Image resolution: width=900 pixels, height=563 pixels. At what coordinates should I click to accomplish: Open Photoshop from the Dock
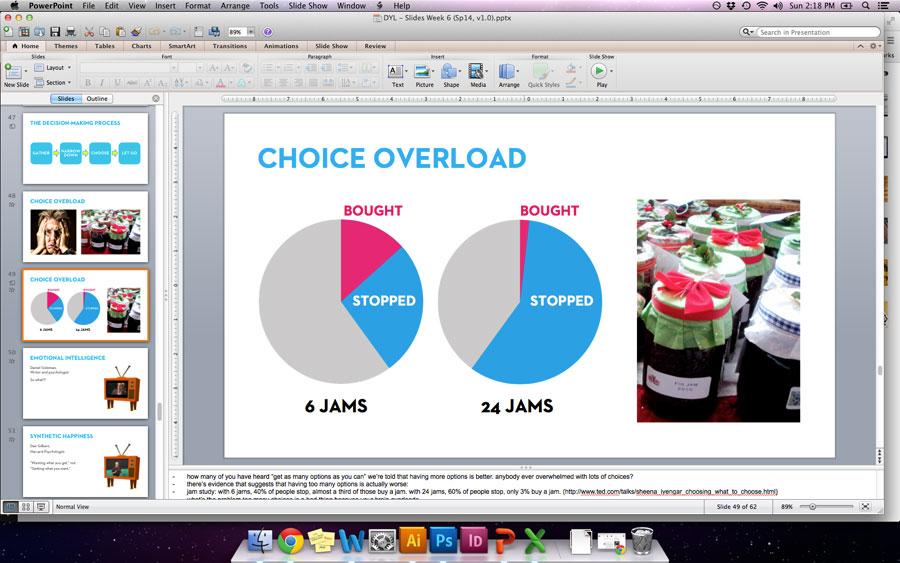[444, 540]
